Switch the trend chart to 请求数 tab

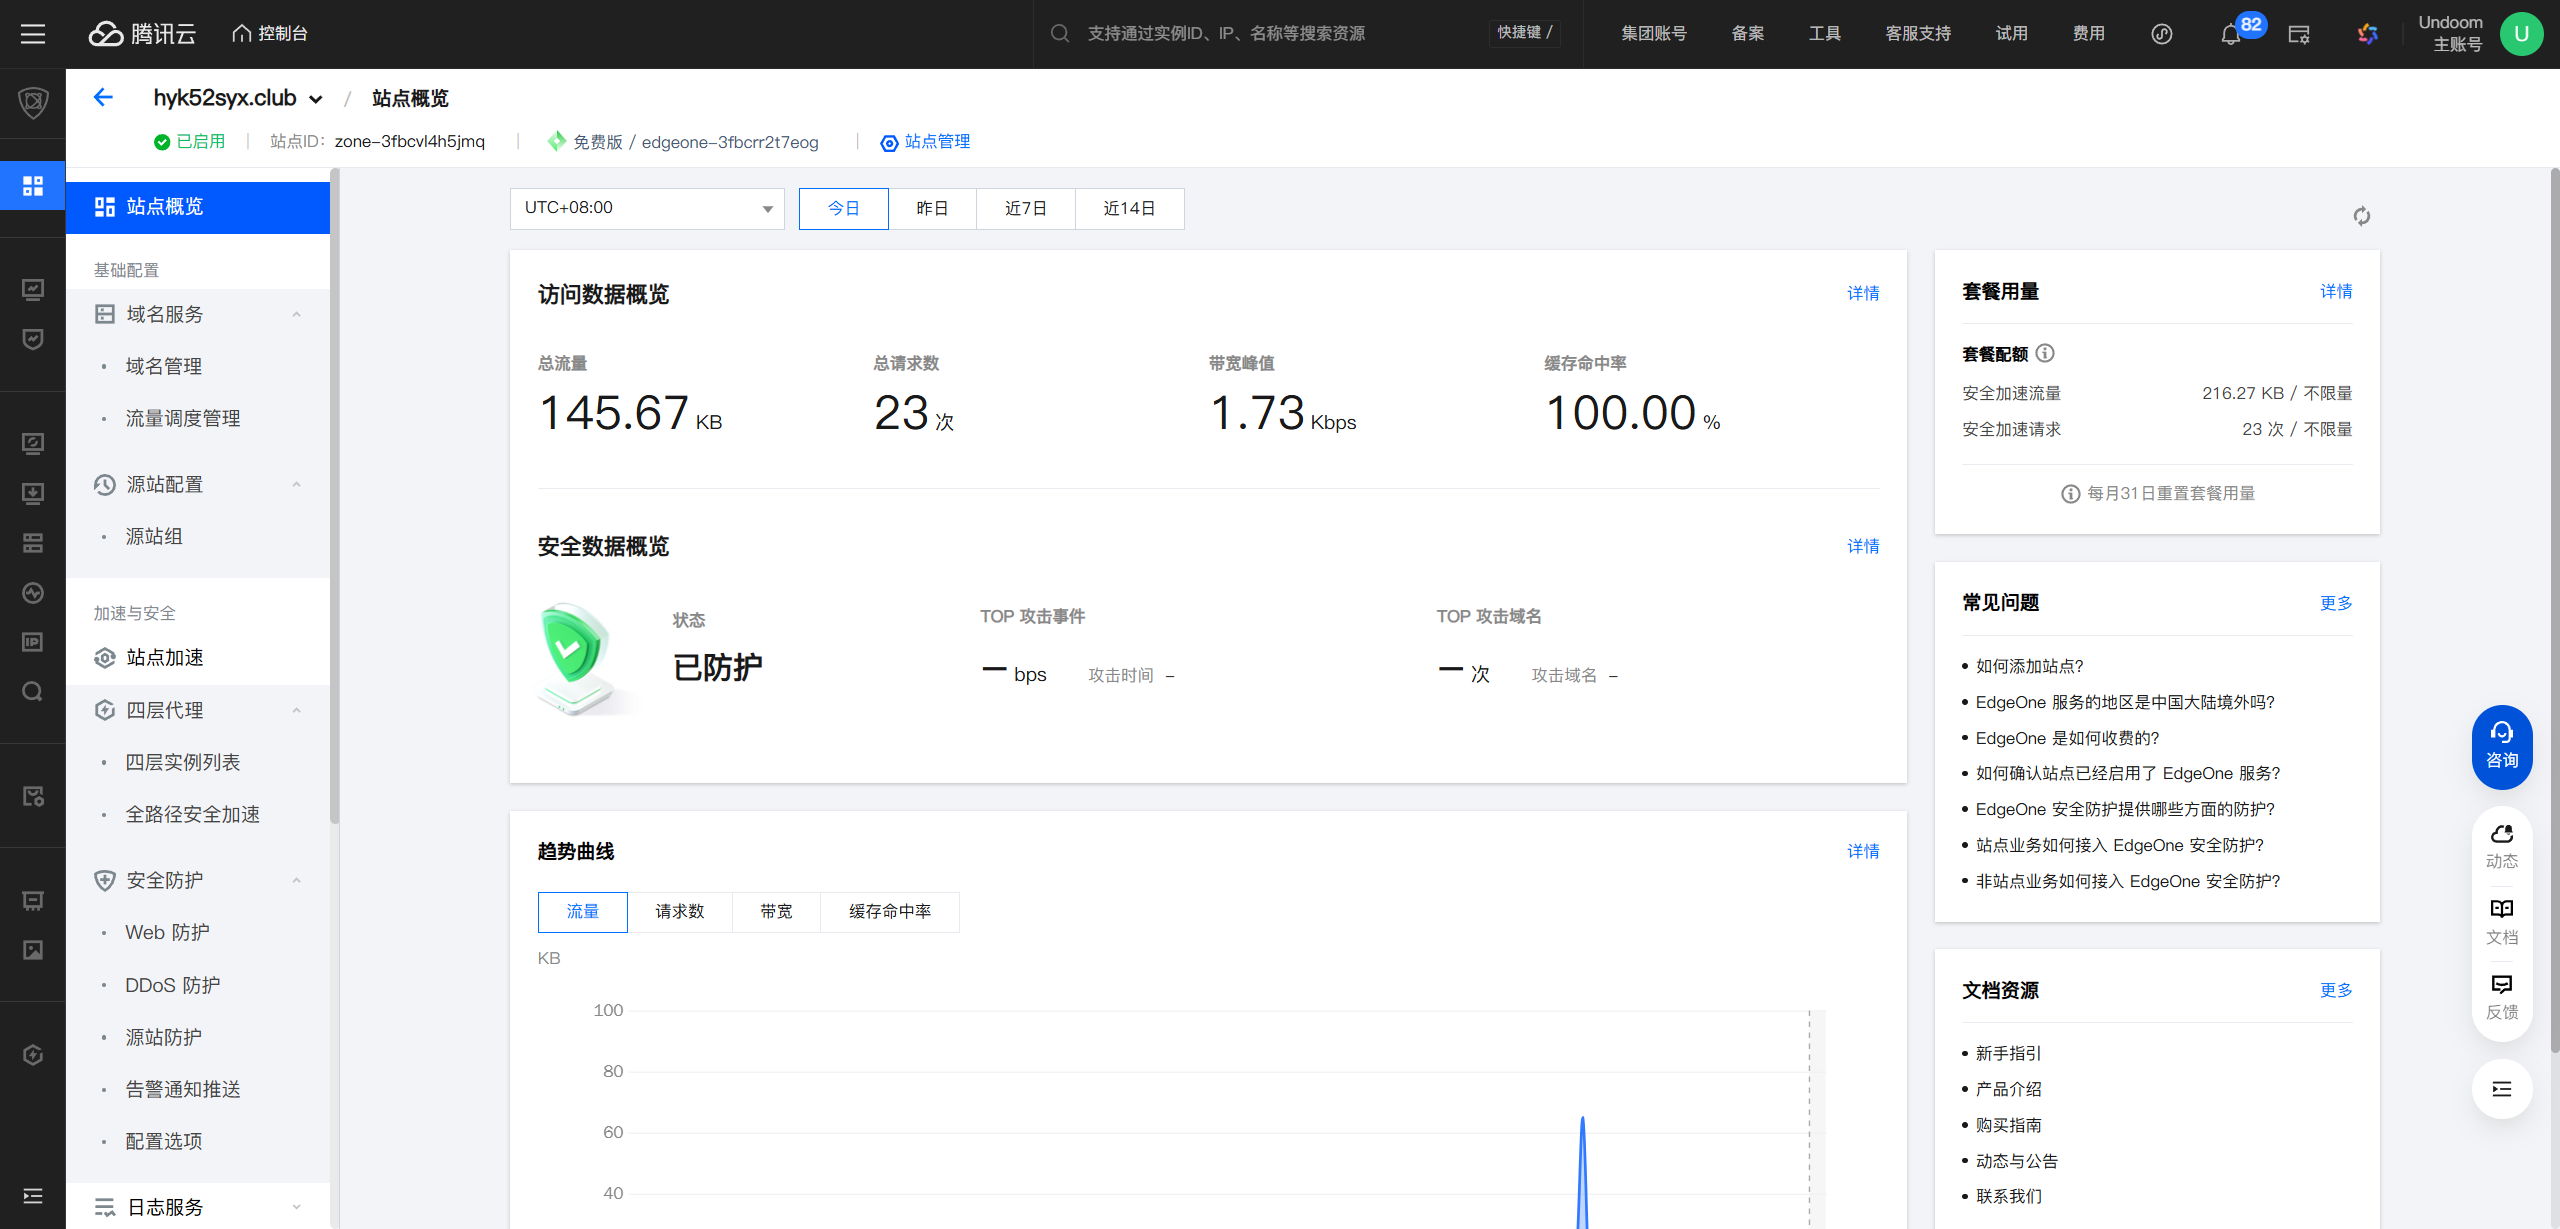(x=679, y=911)
